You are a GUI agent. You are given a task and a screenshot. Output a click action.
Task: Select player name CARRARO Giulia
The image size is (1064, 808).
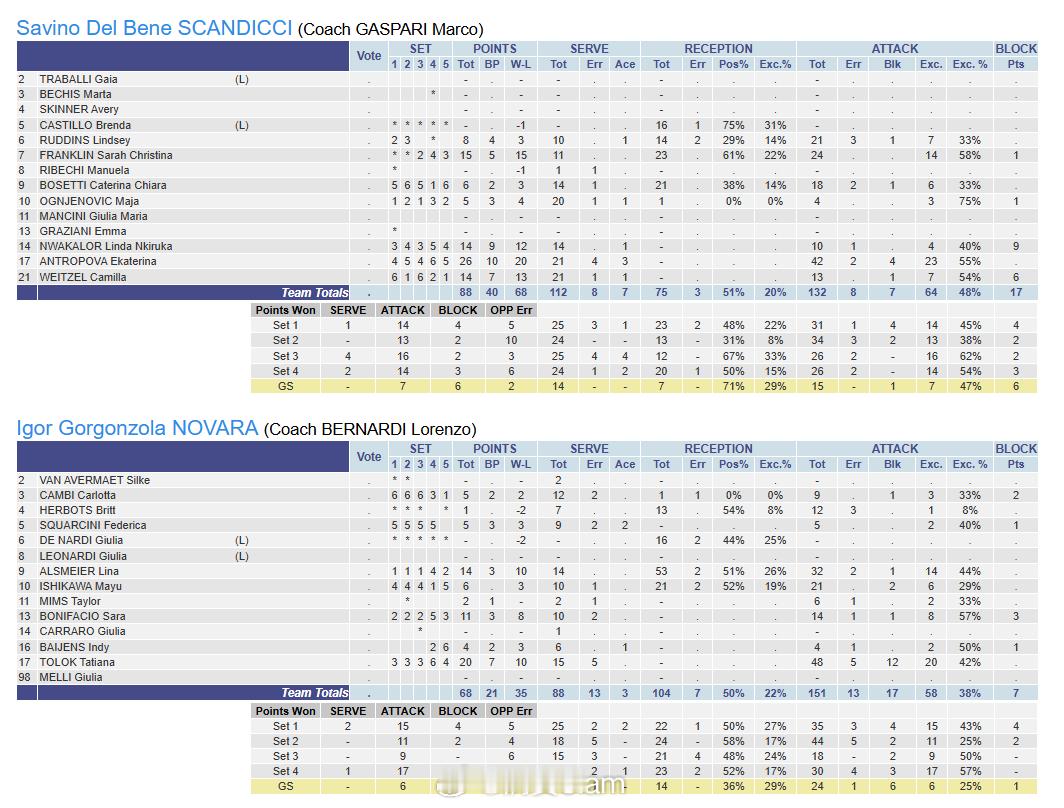(x=82, y=631)
